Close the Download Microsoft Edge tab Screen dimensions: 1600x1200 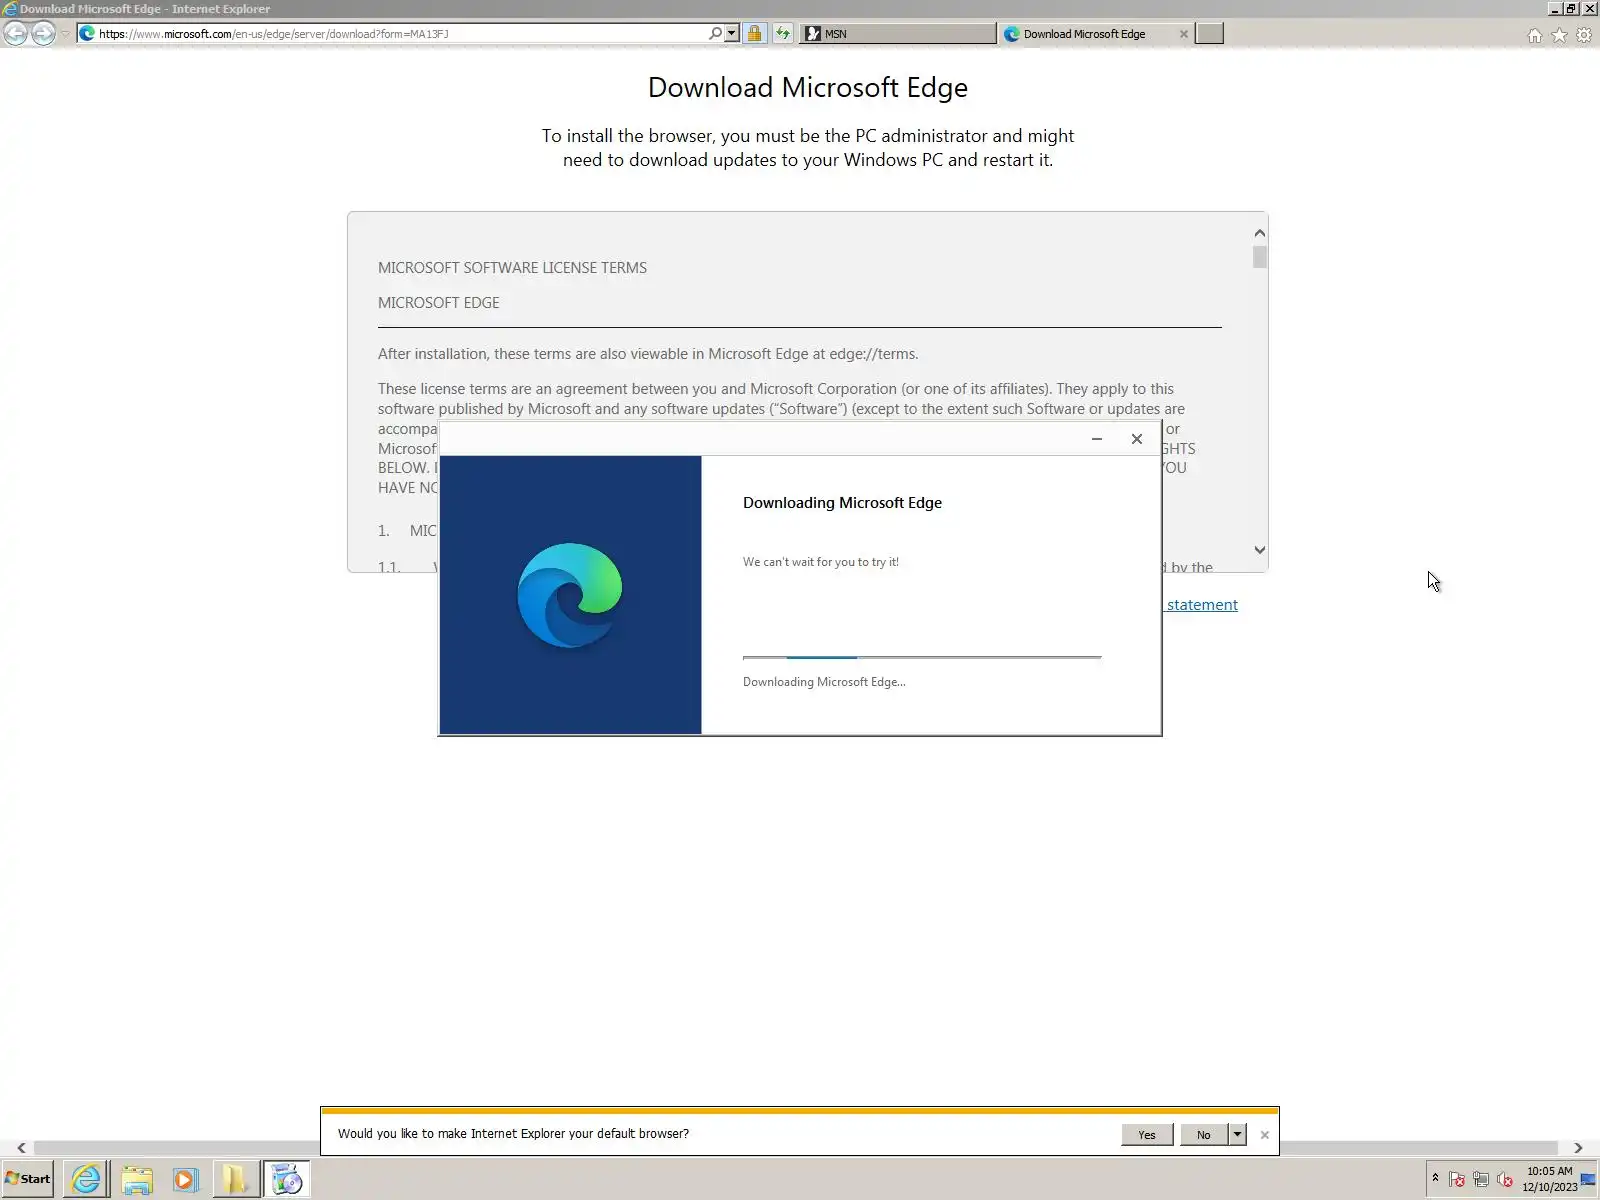click(1184, 33)
